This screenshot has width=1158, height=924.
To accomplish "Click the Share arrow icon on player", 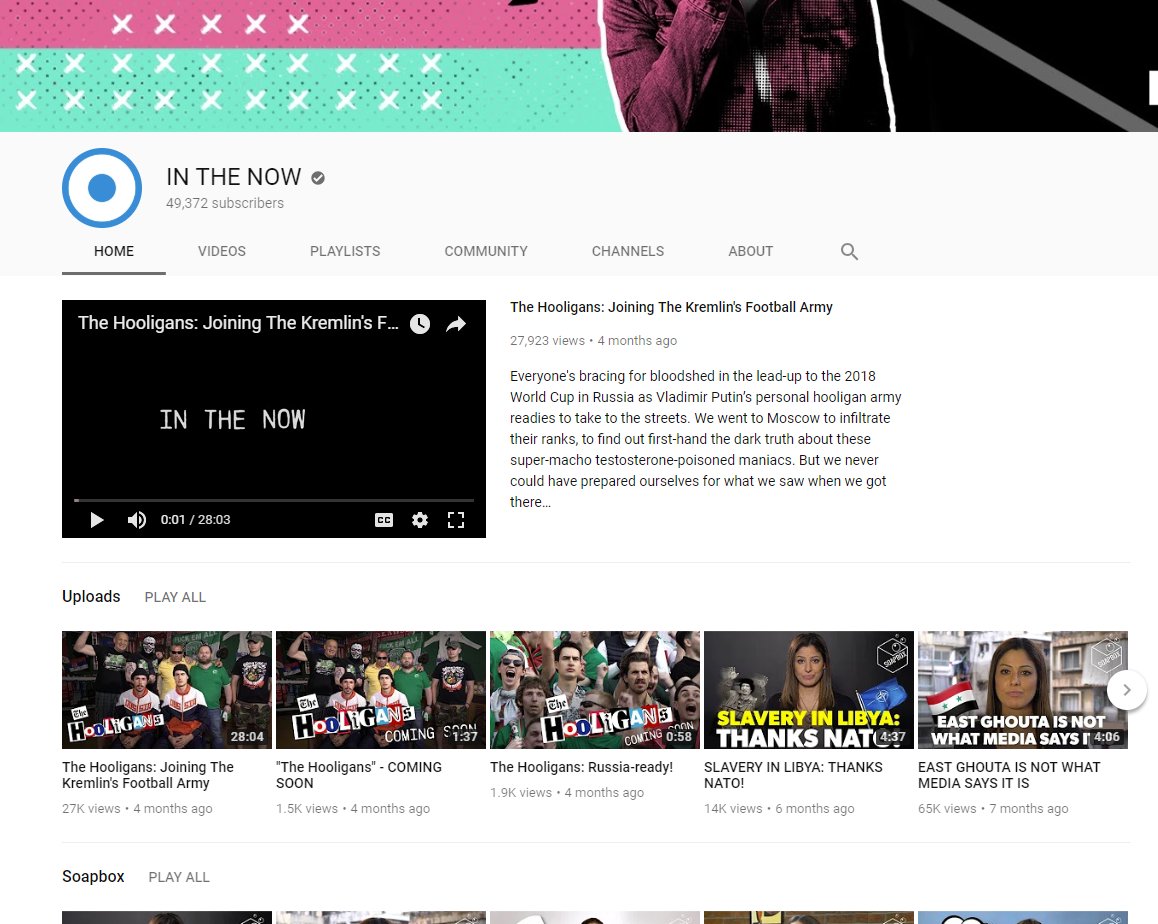I will coord(456,324).
